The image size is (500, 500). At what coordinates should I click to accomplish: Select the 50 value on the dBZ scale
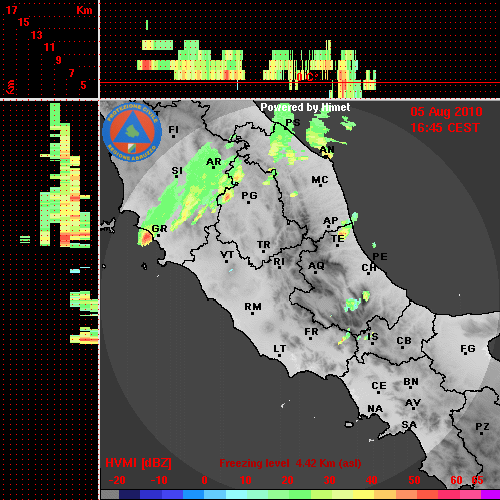(414, 480)
